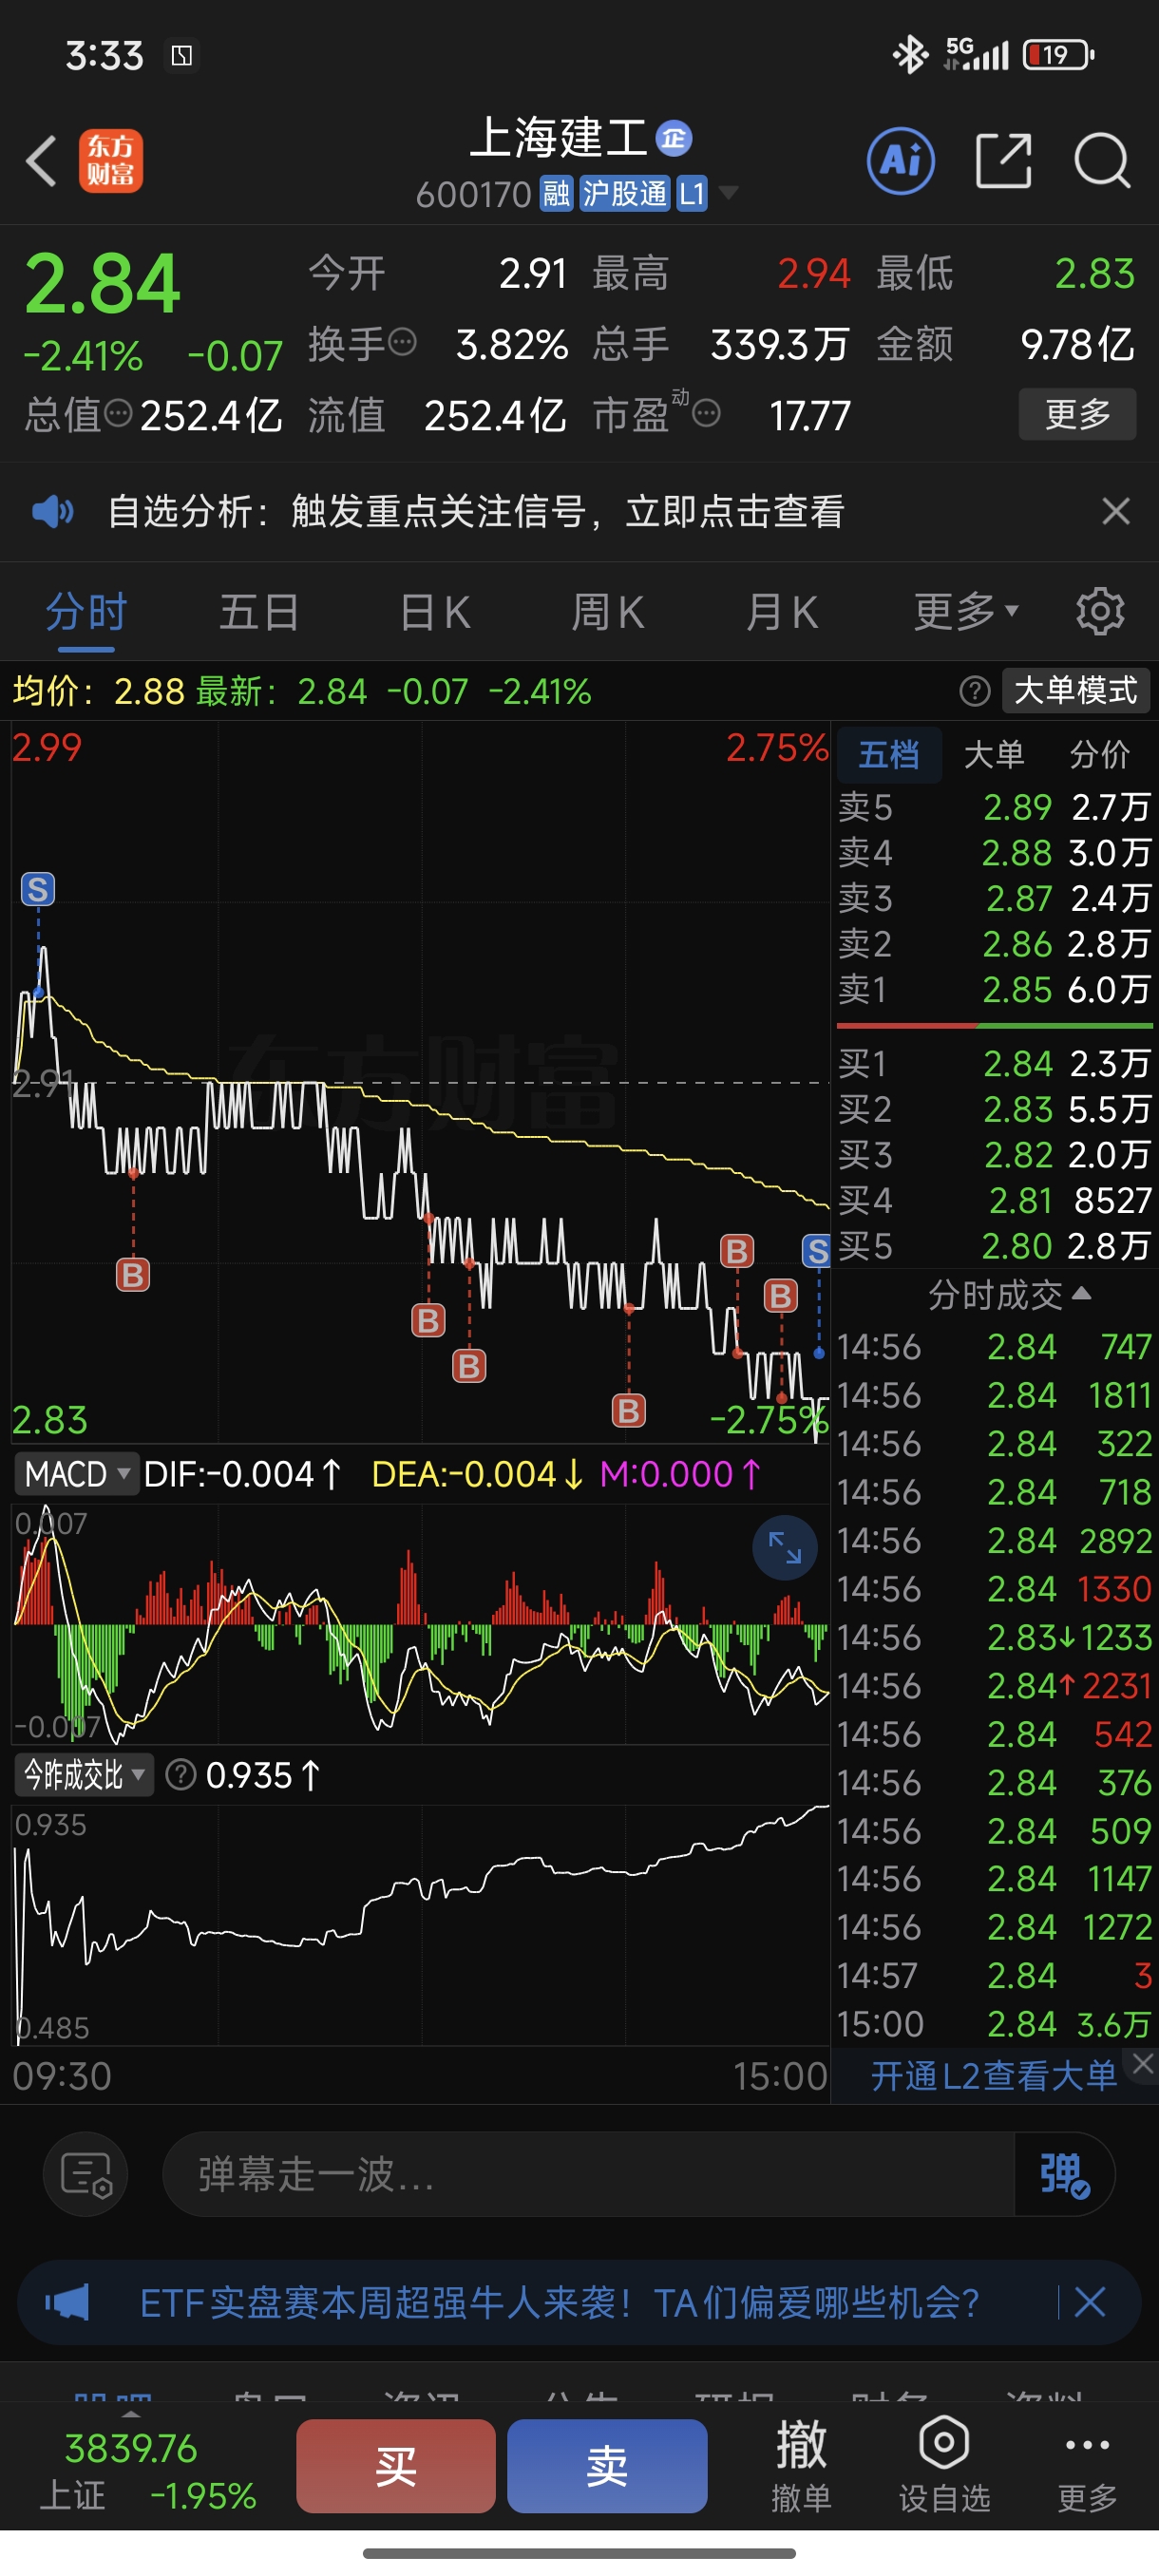This screenshot has width=1159, height=2576.
Task: Select the 卖5 2.89 order row
Action: click(x=994, y=806)
